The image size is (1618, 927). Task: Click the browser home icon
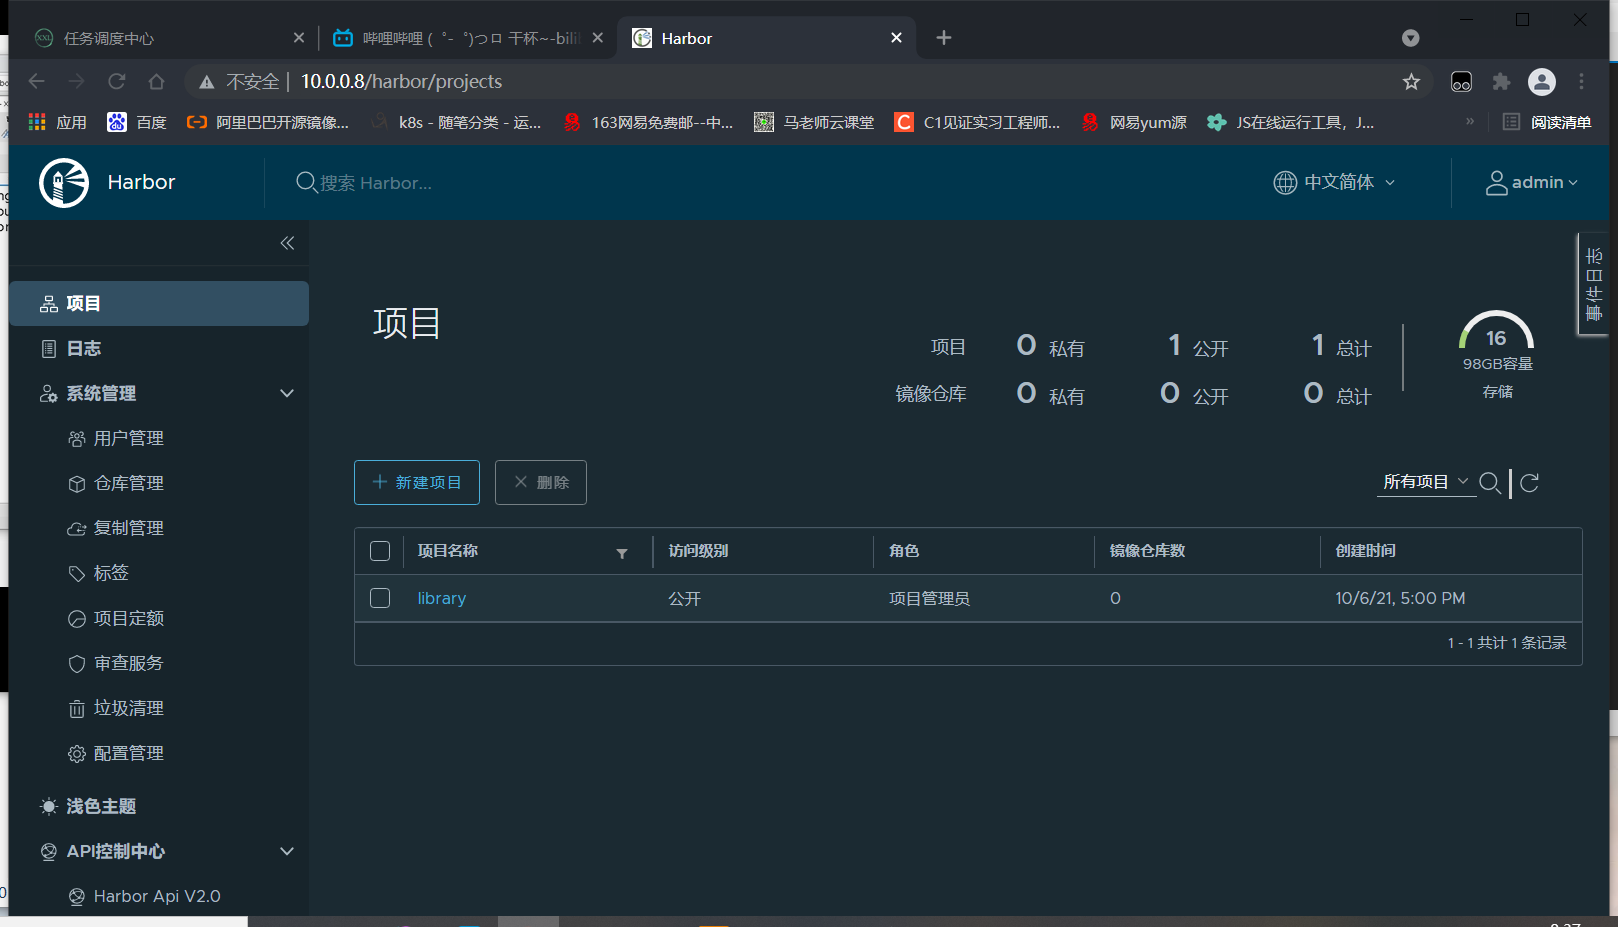click(x=157, y=81)
